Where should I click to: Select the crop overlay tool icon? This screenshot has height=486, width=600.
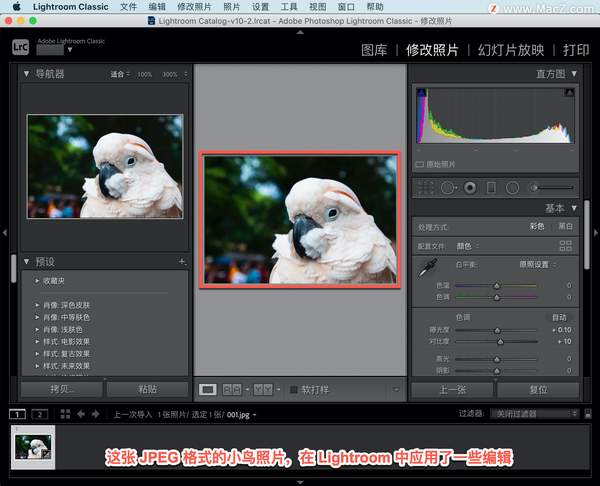(x=424, y=187)
